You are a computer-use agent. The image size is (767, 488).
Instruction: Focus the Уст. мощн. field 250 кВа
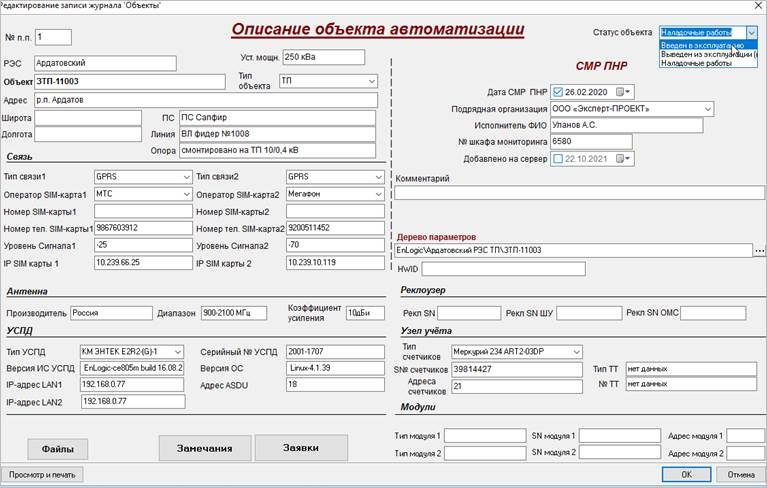click(x=324, y=57)
